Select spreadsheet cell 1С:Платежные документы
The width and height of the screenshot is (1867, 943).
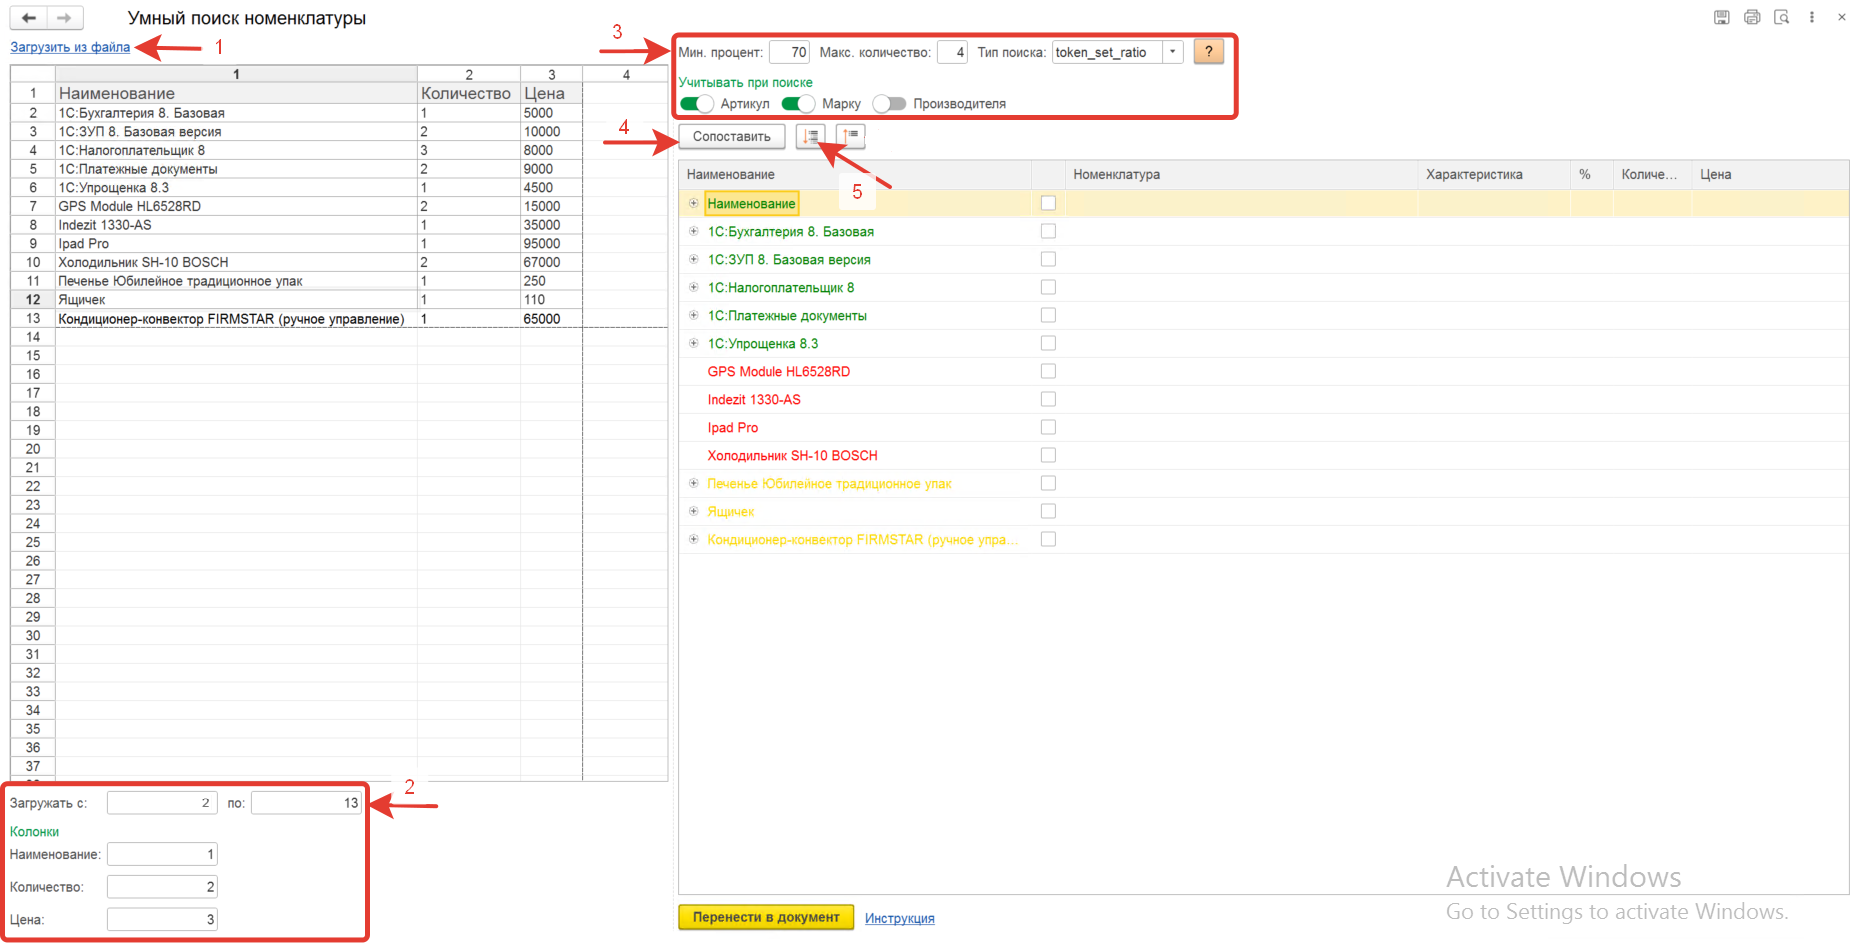[x=236, y=169]
